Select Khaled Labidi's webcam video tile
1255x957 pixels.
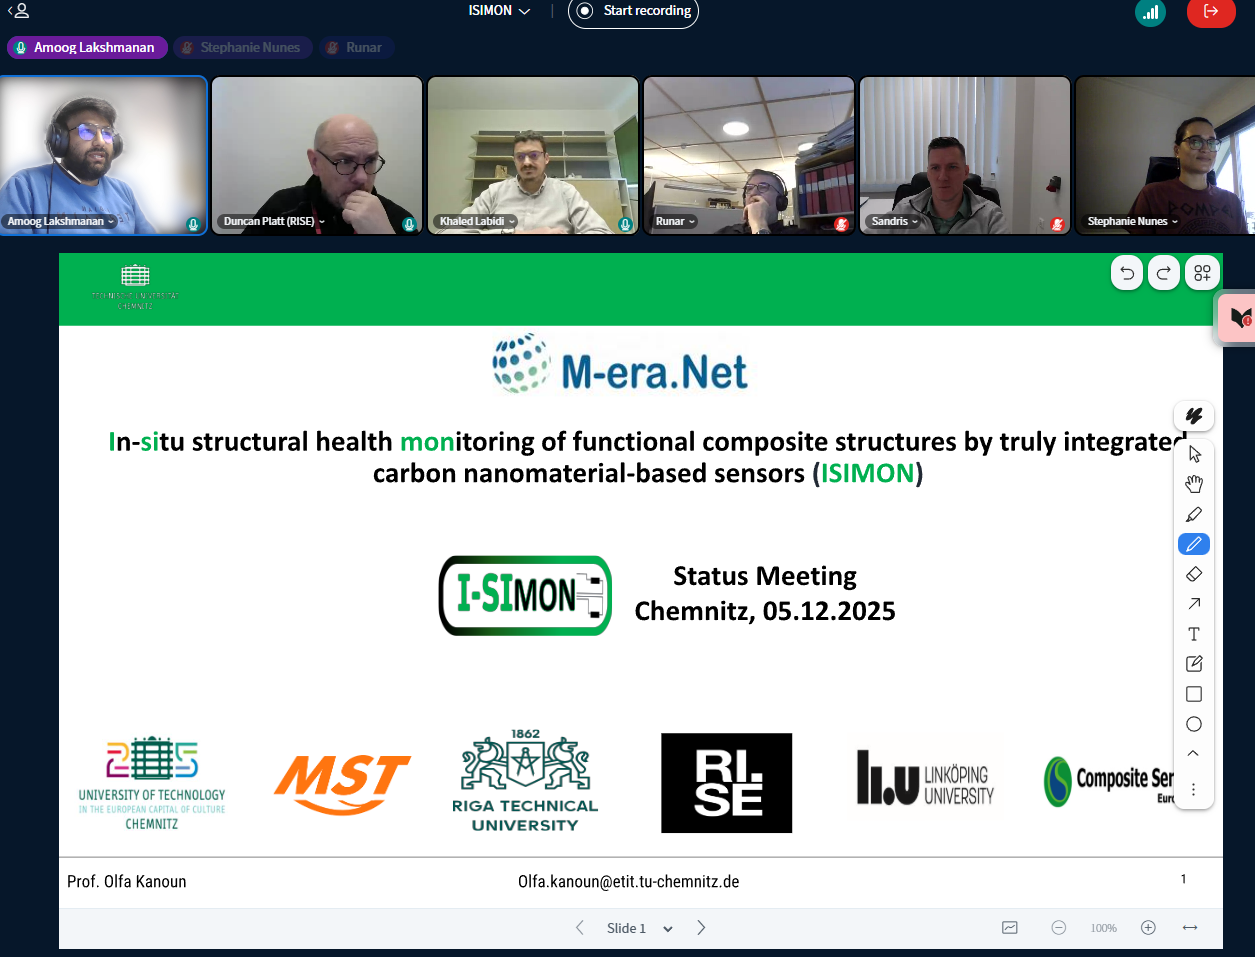(x=533, y=155)
